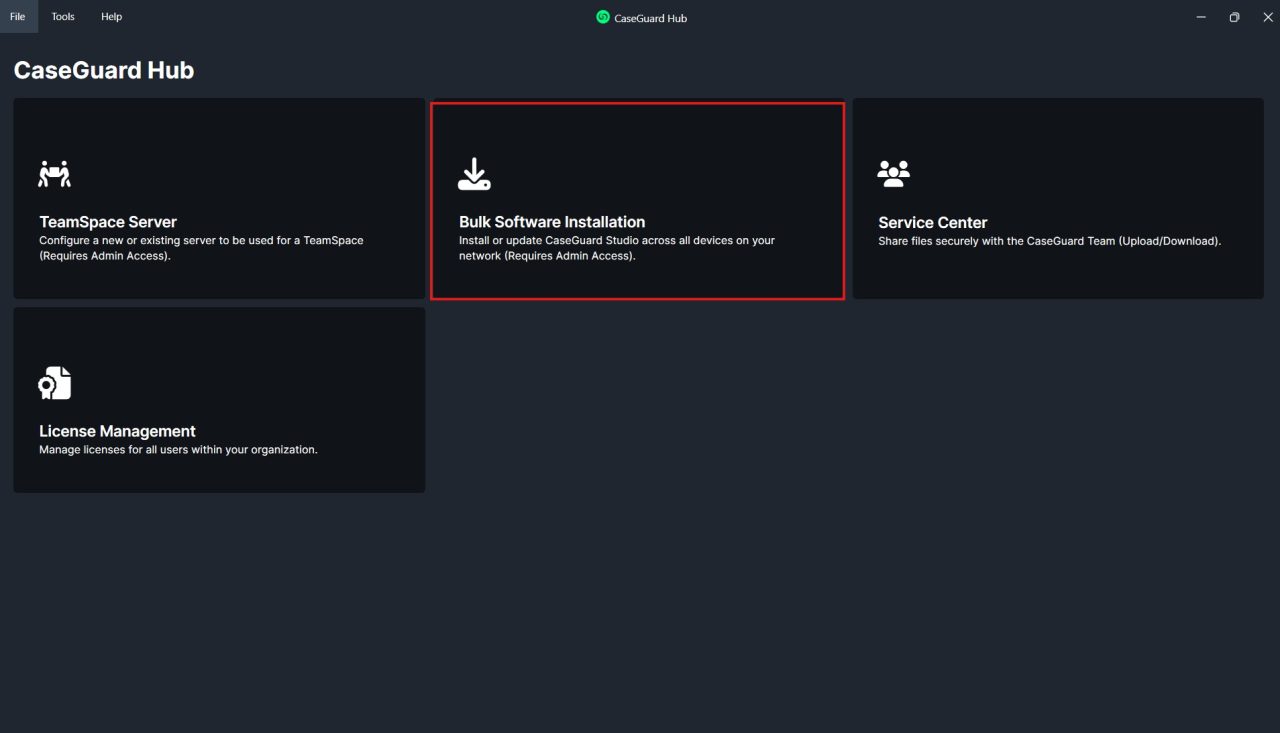Open the Help menu
The width and height of the screenshot is (1280, 733).
pos(112,16)
